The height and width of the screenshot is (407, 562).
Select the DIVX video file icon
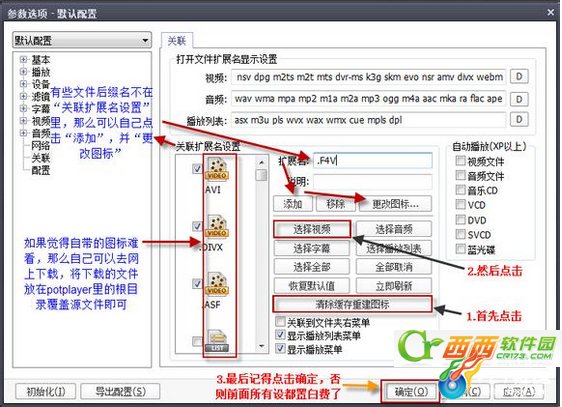tap(217, 226)
